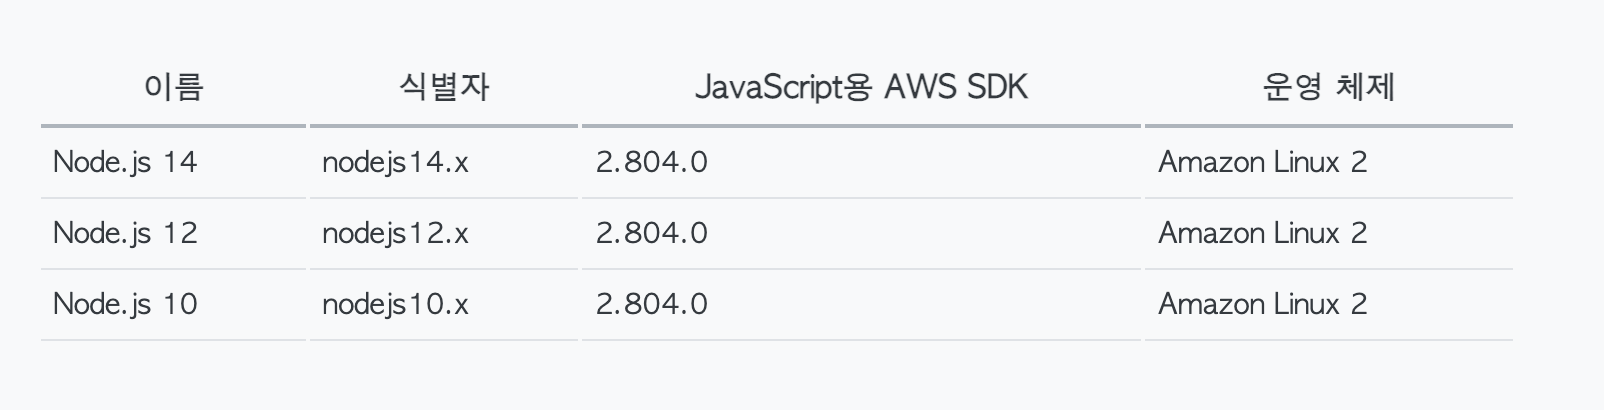Click the nodejs12.x identifier

(395, 234)
